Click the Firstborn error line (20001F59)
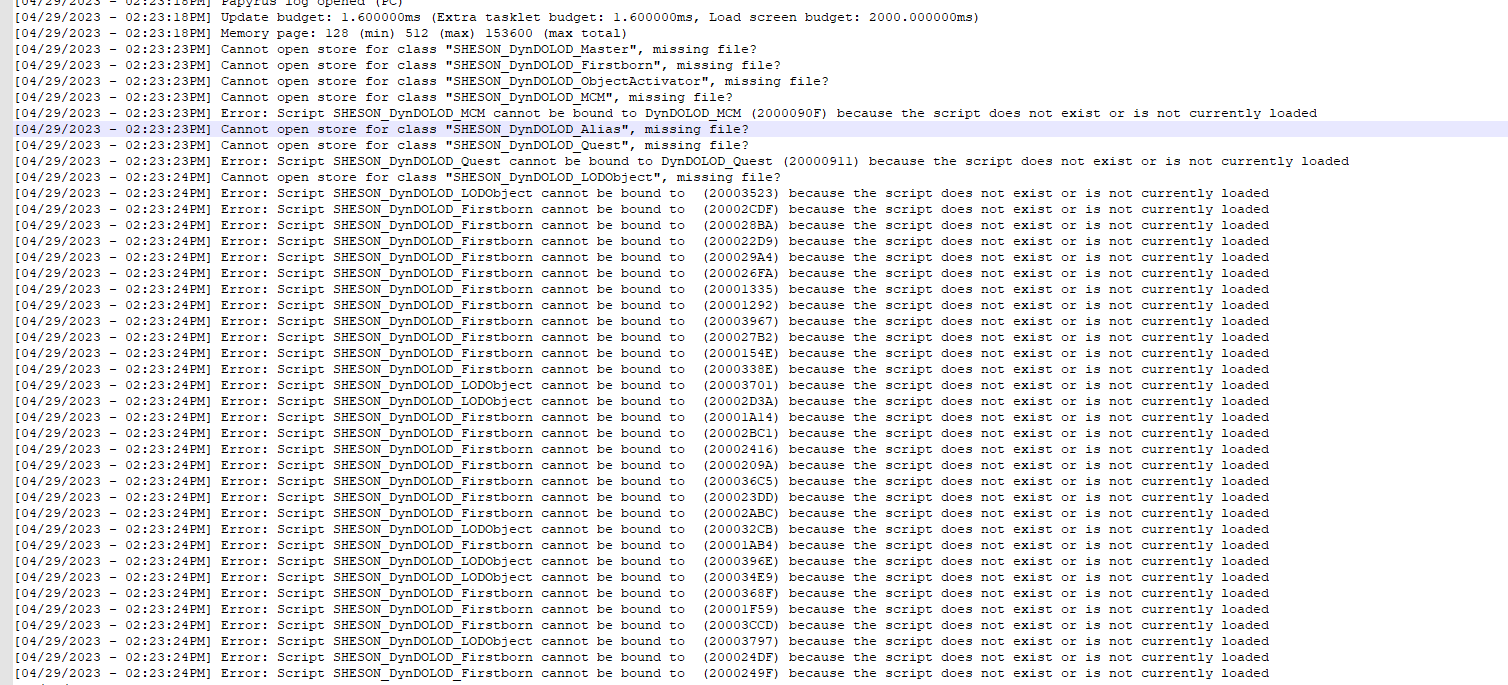 pos(642,609)
